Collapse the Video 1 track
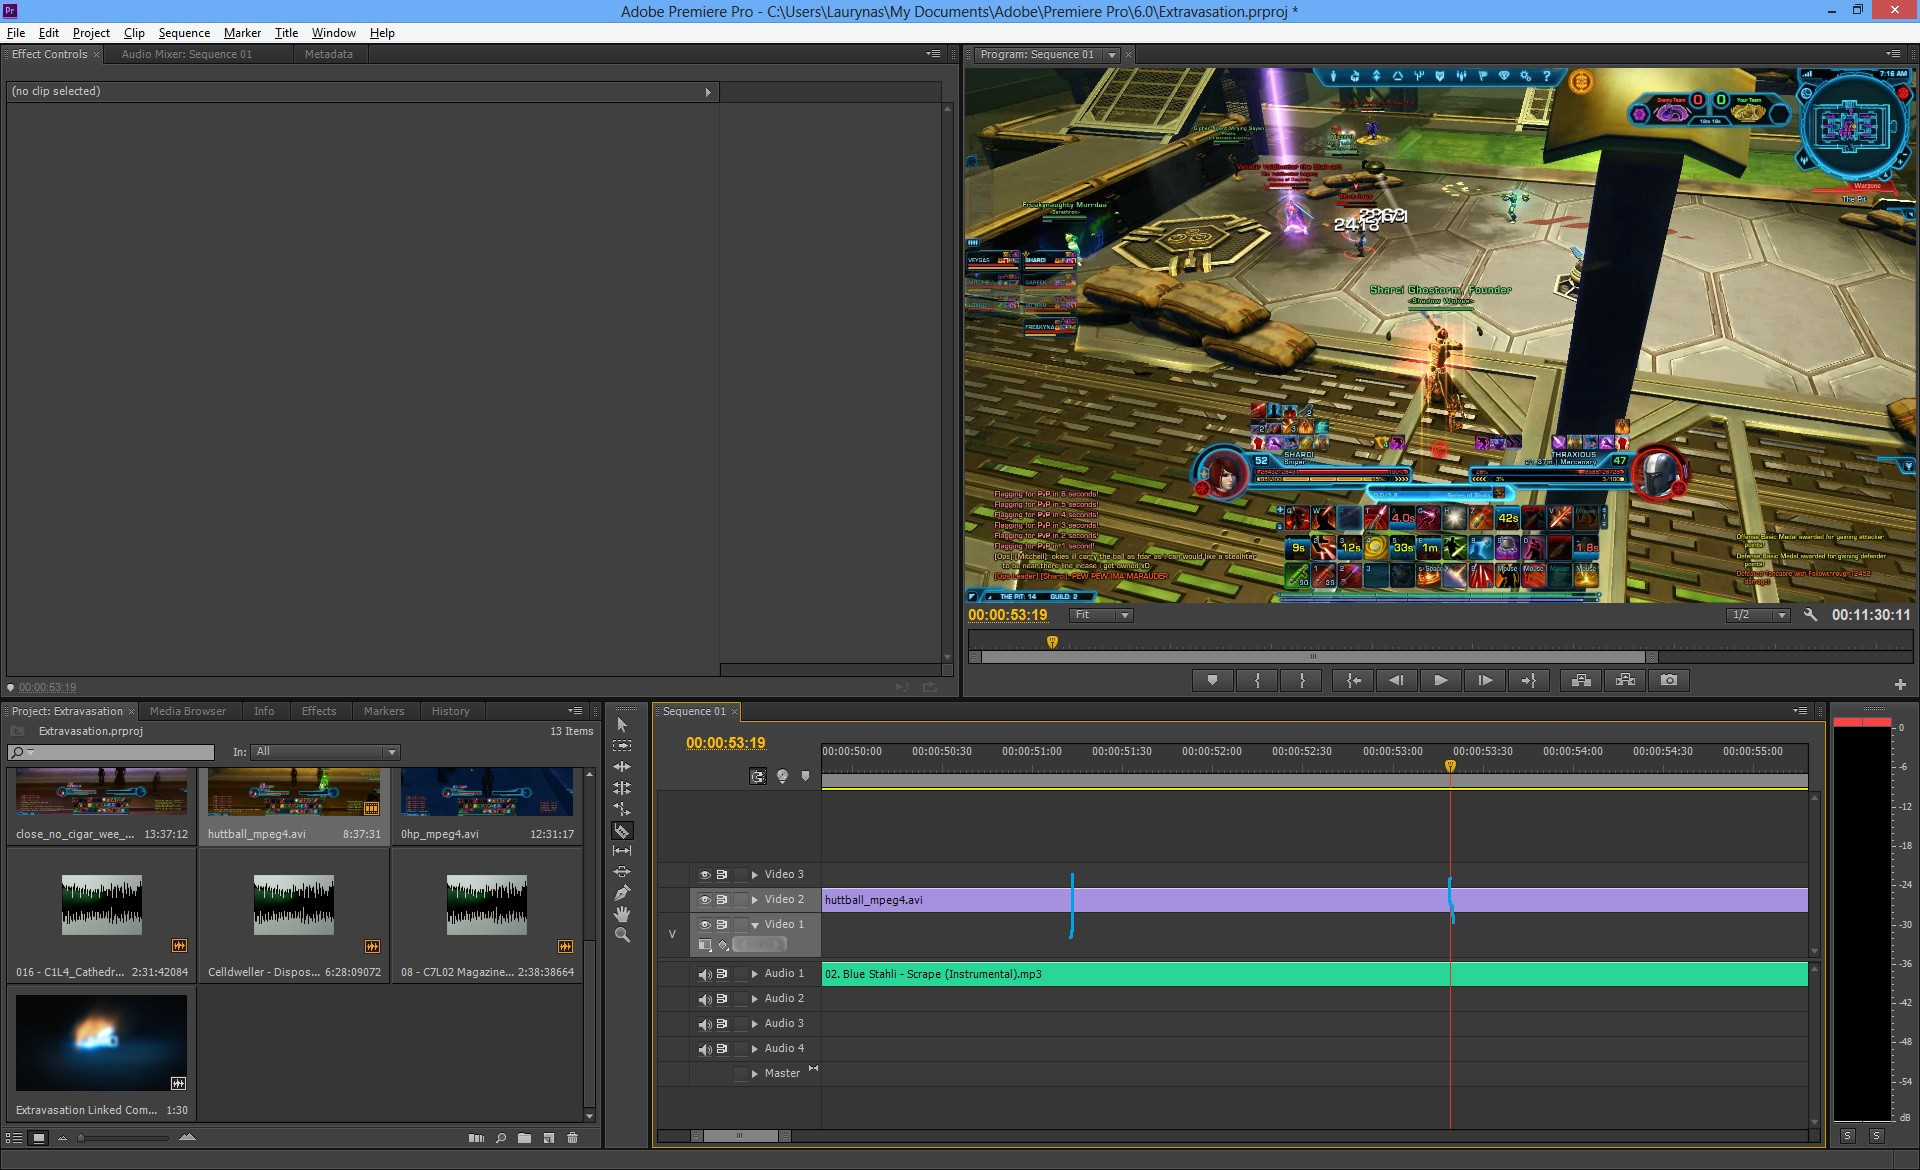Image resolution: width=1920 pixels, height=1170 pixels. [x=755, y=925]
